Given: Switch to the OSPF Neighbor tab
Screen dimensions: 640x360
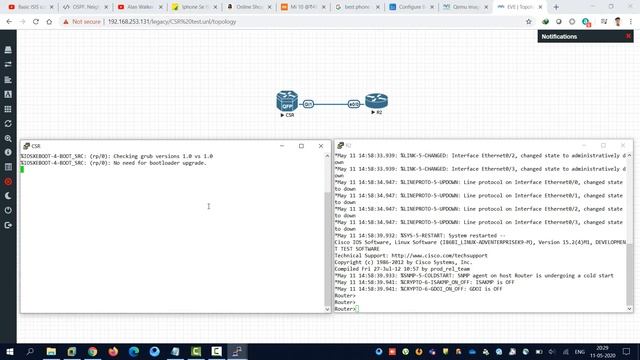Looking at the screenshot, I should click(85, 7).
